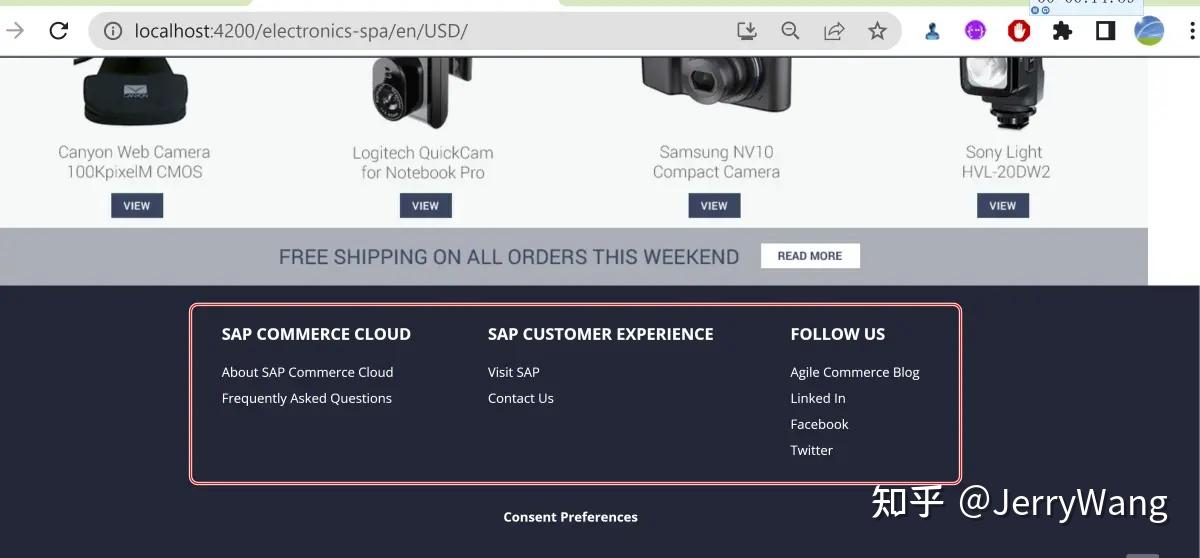This screenshot has width=1200, height=558.
Task: Open Frequently Asked Questions footer link
Action: click(x=306, y=398)
